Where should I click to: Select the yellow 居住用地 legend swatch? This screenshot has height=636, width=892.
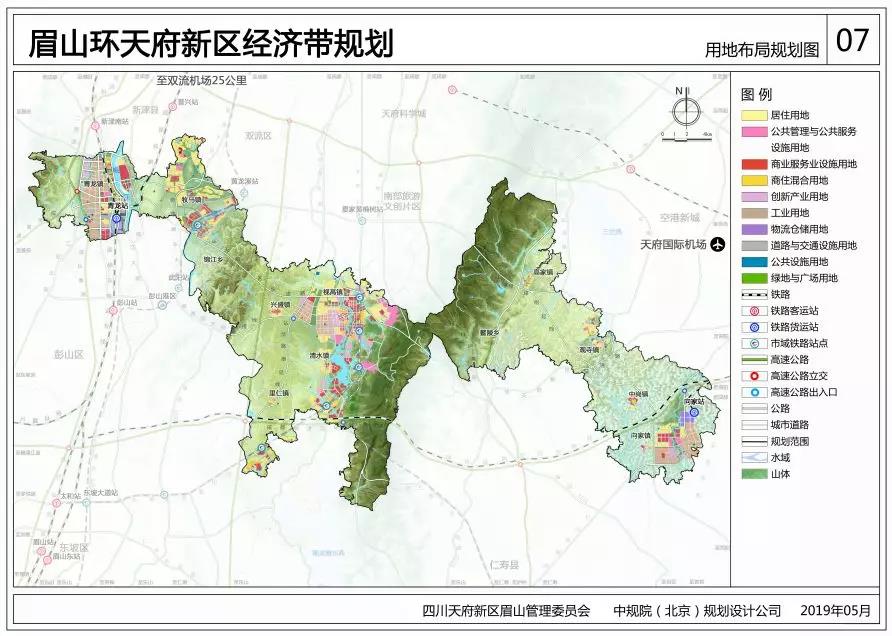click(x=753, y=115)
